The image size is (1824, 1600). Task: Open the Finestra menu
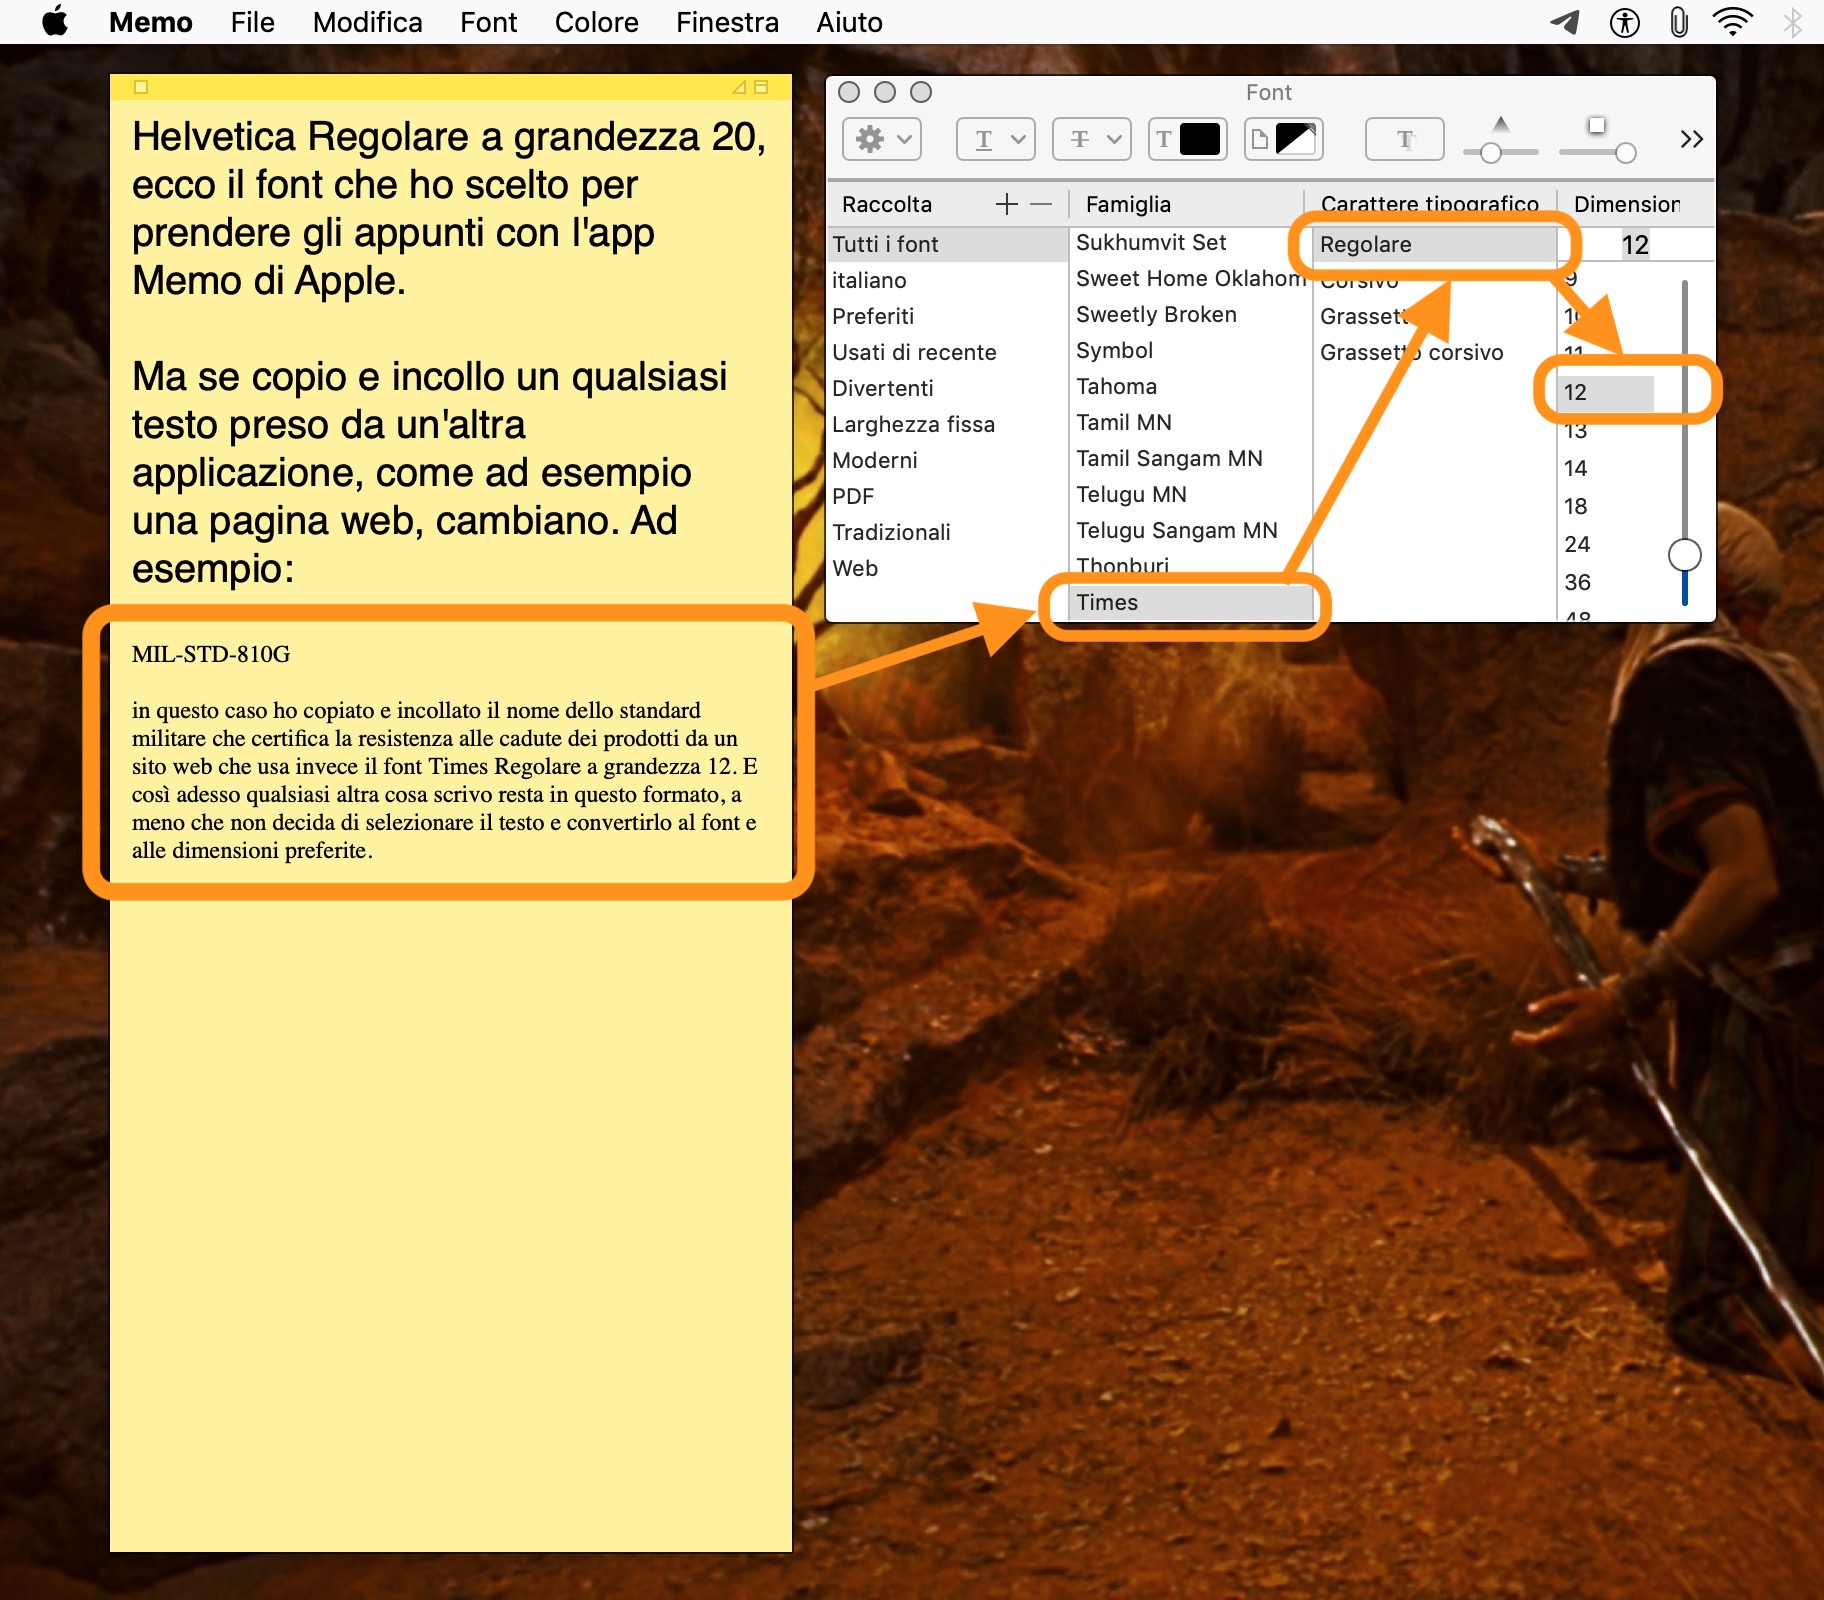click(728, 22)
